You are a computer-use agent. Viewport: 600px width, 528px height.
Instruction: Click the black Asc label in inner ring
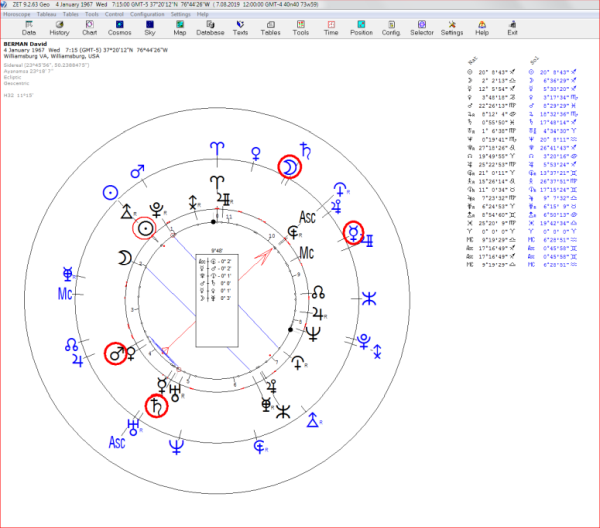click(307, 217)
